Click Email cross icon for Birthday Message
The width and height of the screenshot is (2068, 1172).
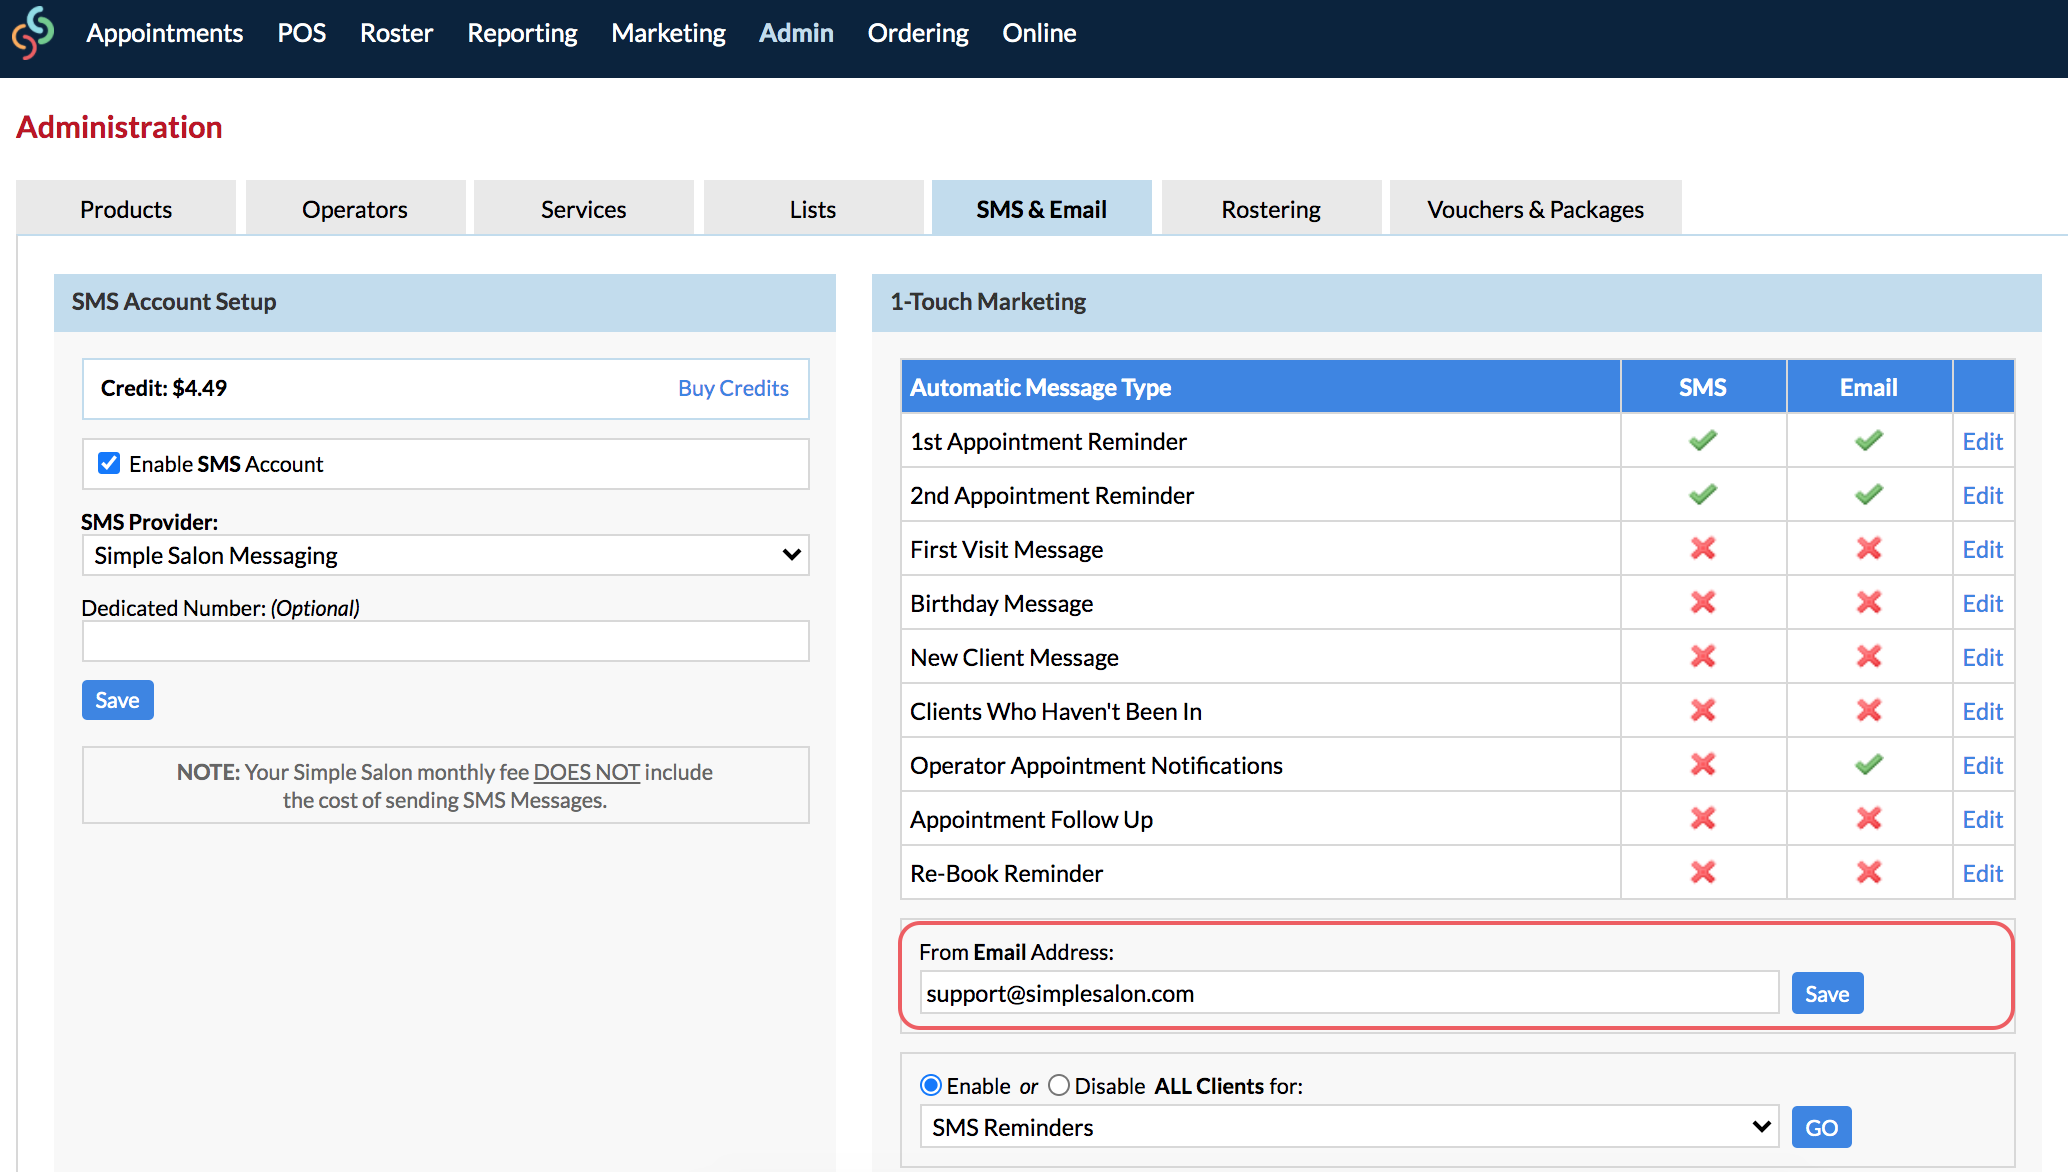pos(1869,603)
